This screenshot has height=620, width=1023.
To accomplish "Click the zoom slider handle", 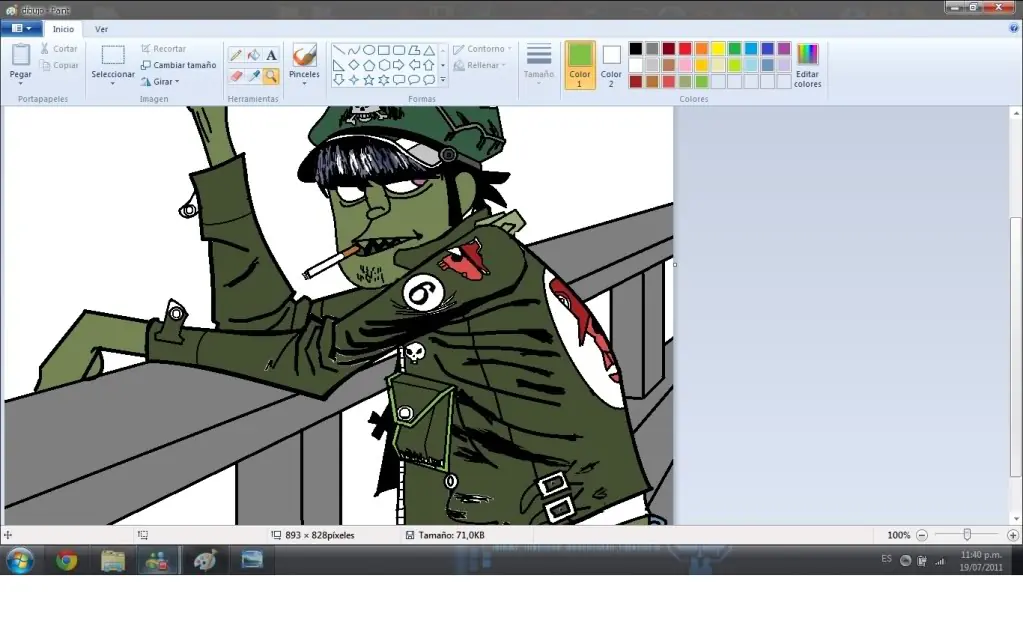I will pos(967,535).
